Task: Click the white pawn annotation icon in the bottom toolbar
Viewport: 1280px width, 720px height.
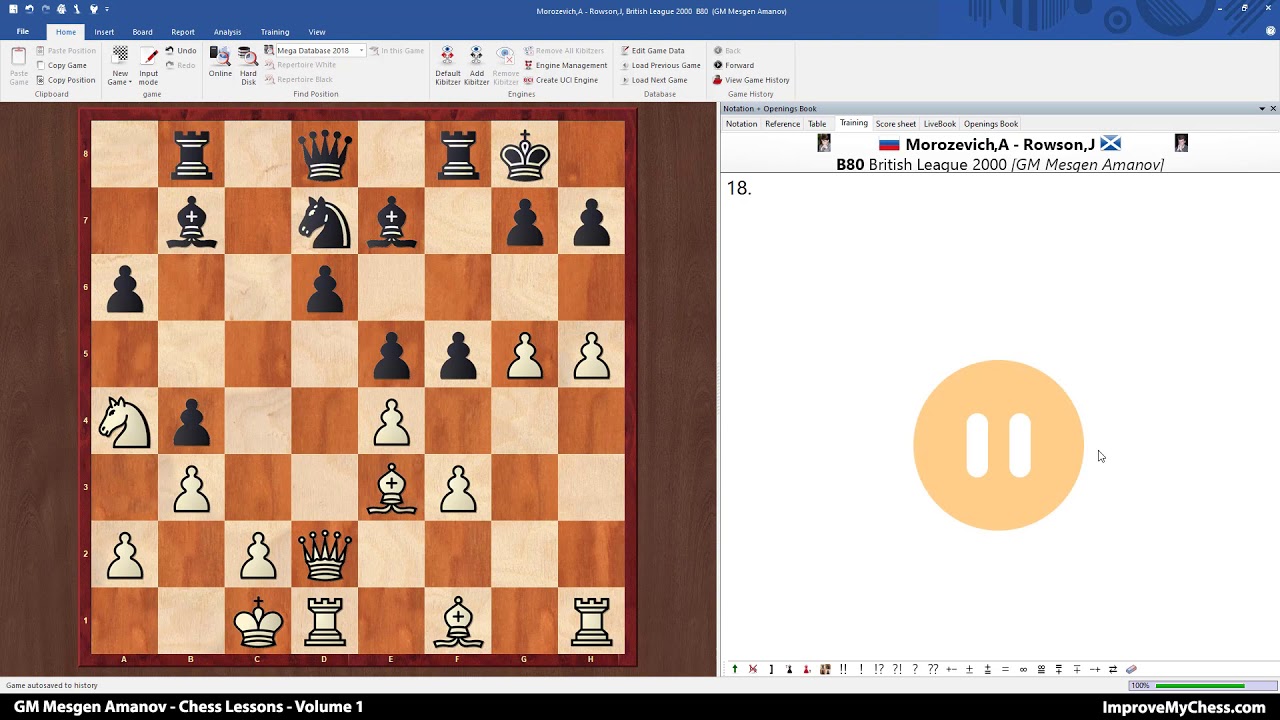Action: (789, 669)
